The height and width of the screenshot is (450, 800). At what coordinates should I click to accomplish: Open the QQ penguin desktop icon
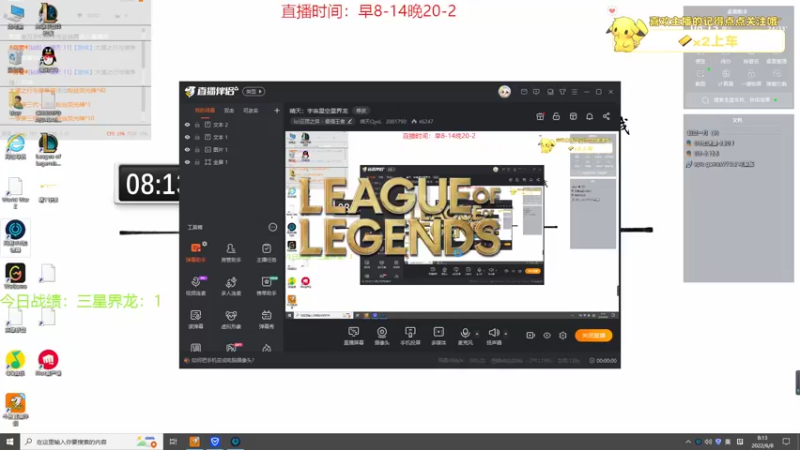click(x=48, y=59)
